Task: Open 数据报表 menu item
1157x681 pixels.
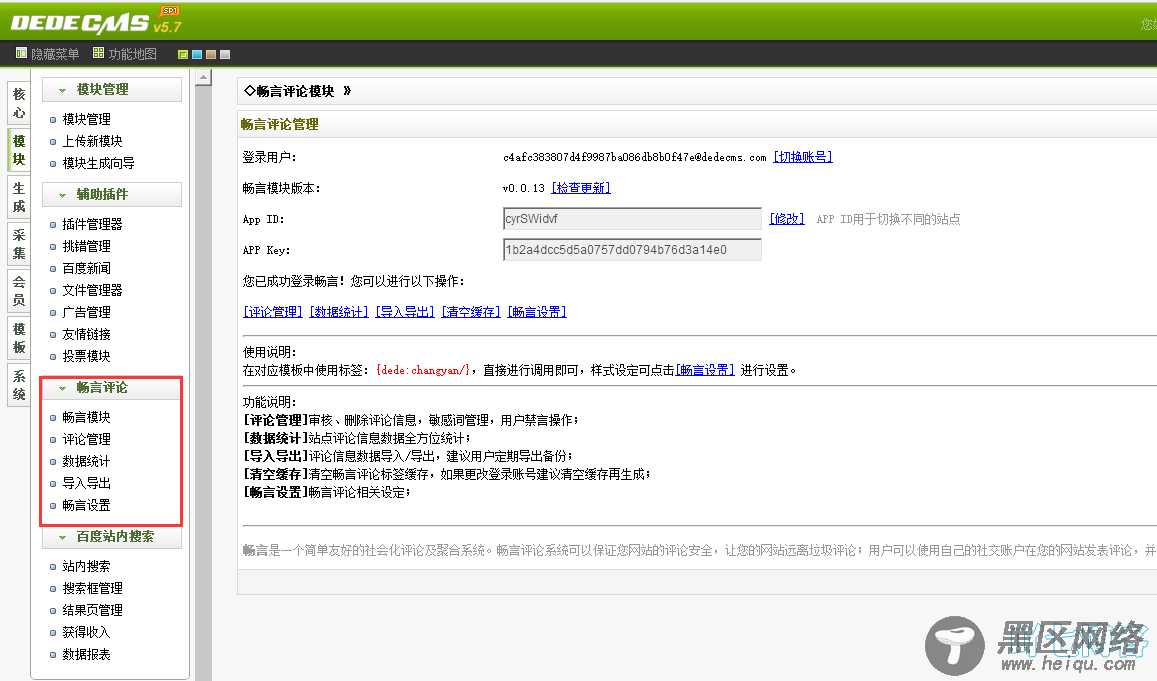Action: click(x=86, y=654)
